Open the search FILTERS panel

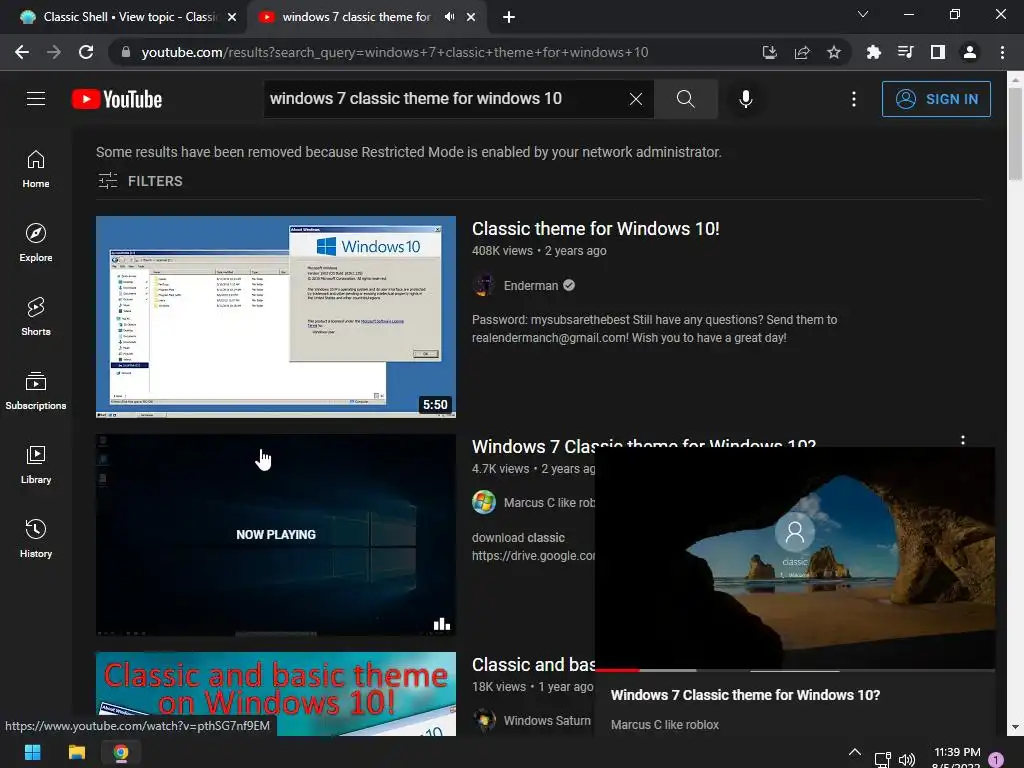[x=140, y=181]
